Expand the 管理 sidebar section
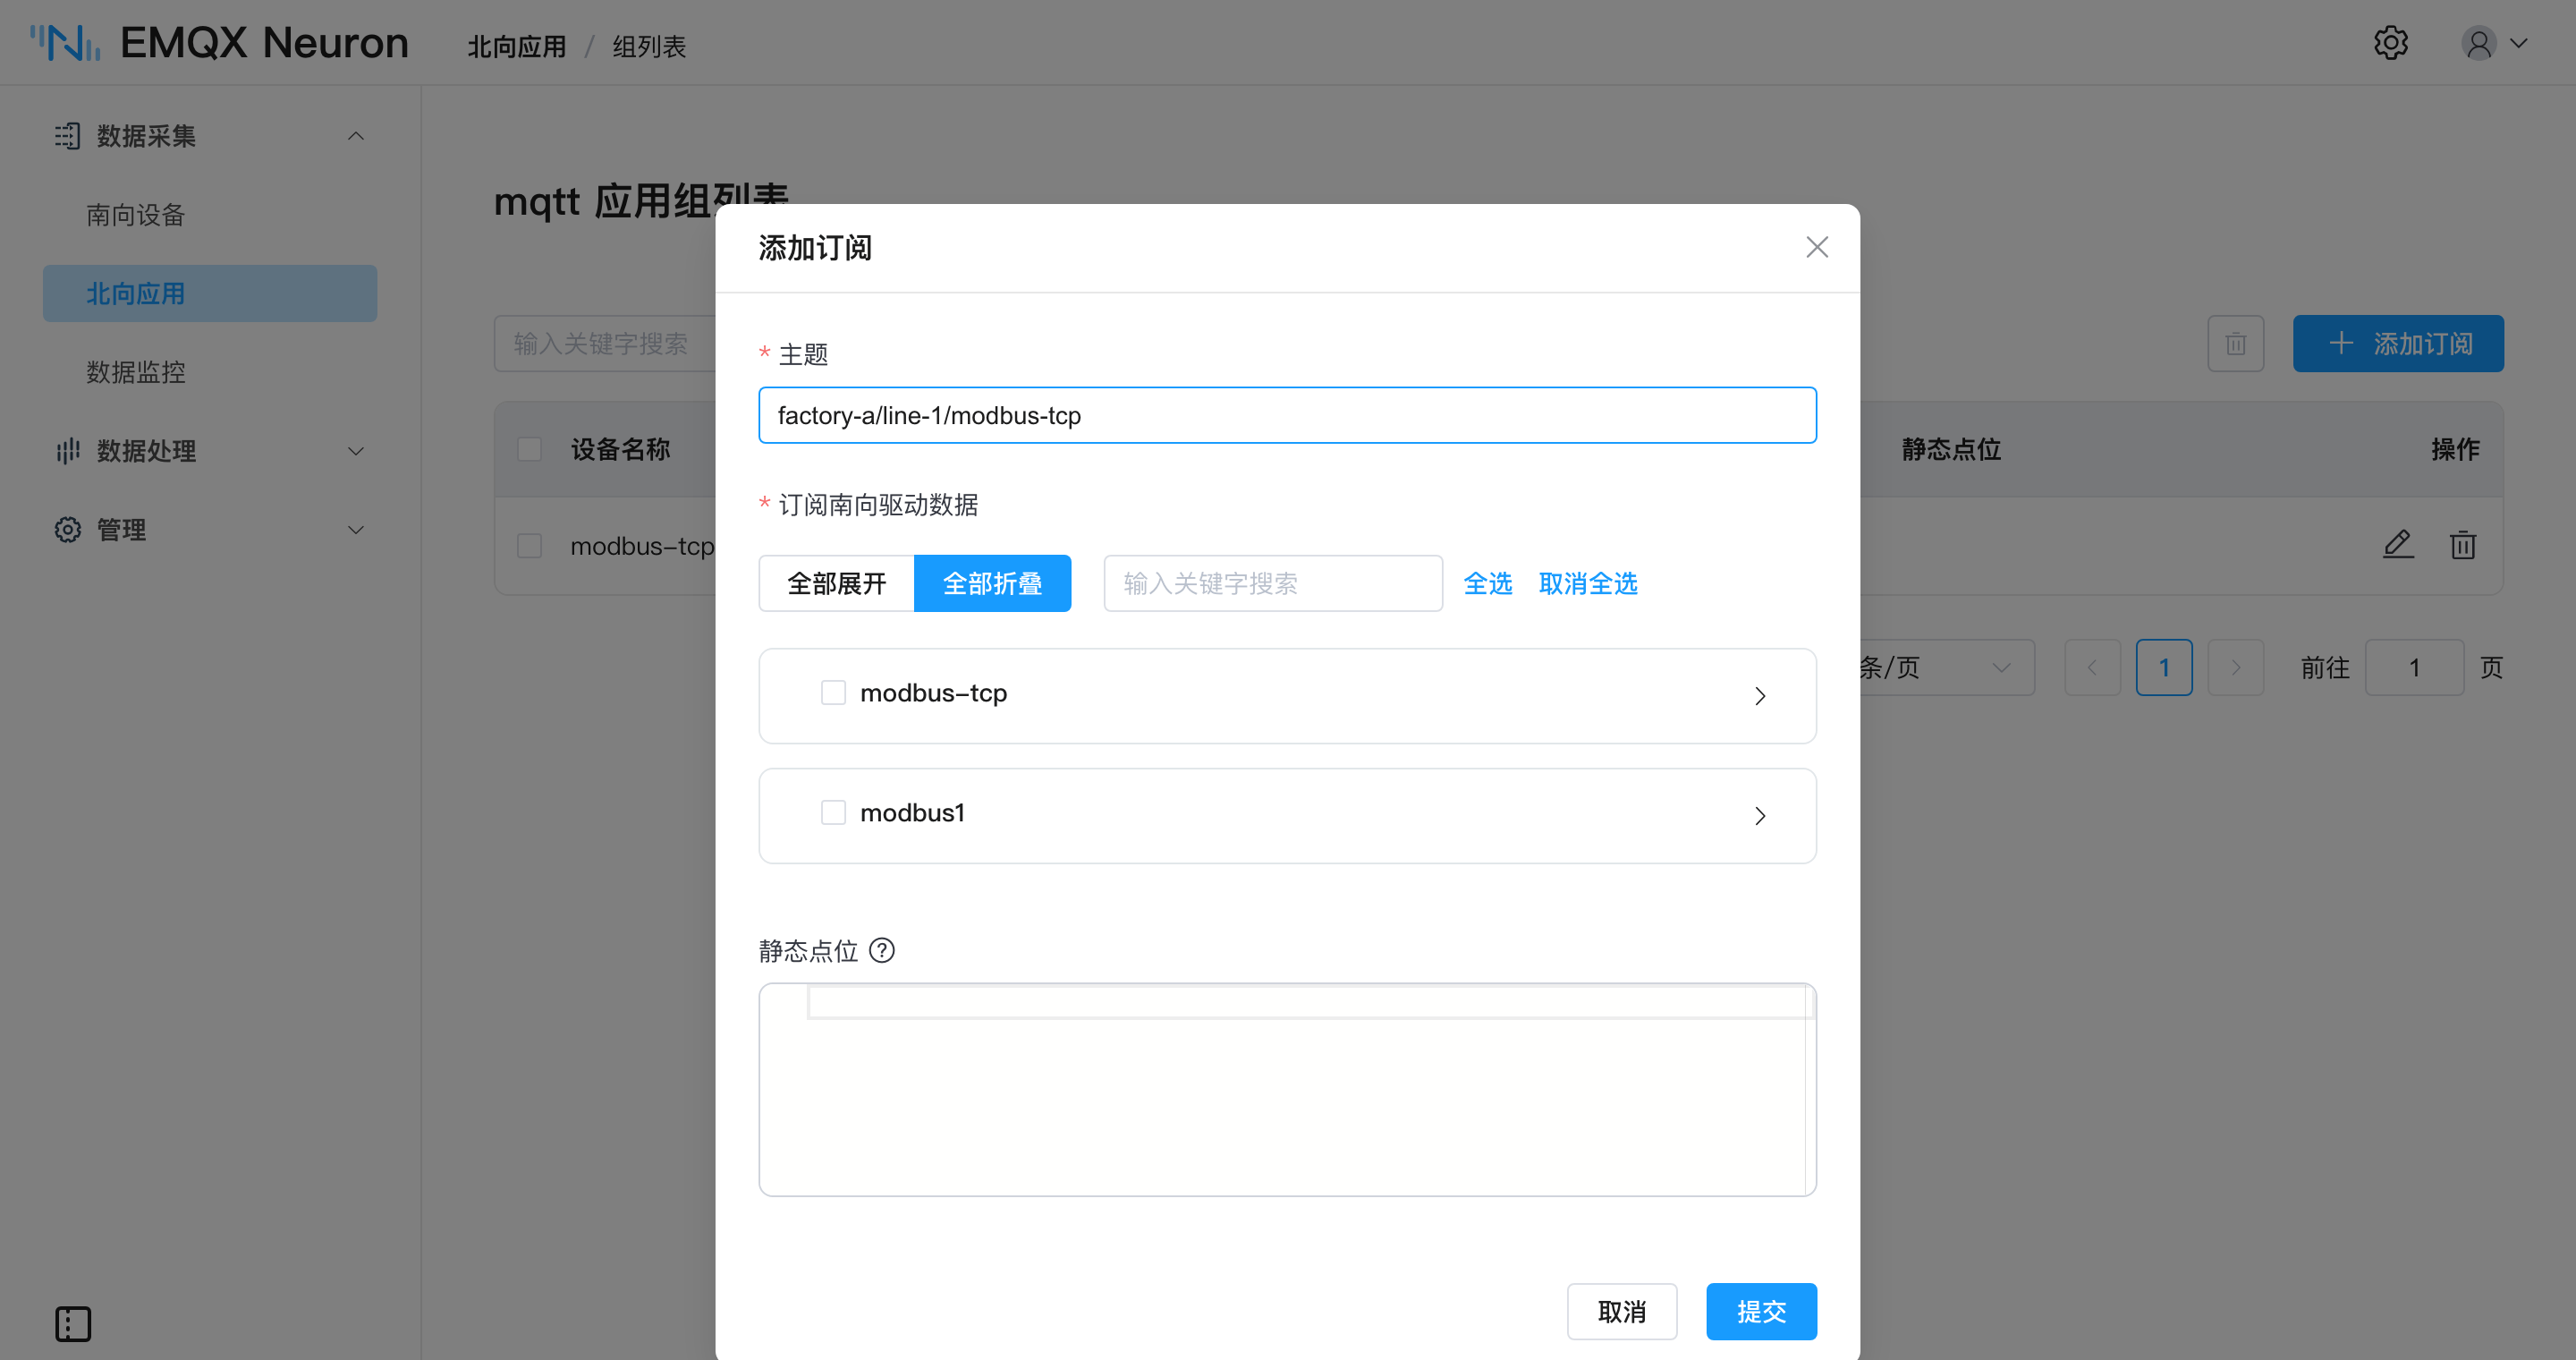 (355, 530)
